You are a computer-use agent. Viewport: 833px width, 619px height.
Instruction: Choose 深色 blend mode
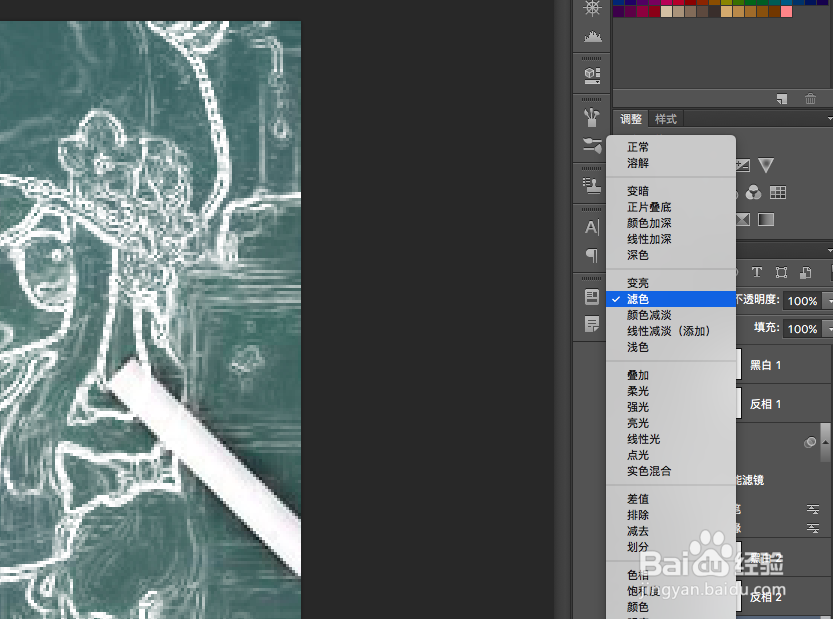tap(671, 255)
